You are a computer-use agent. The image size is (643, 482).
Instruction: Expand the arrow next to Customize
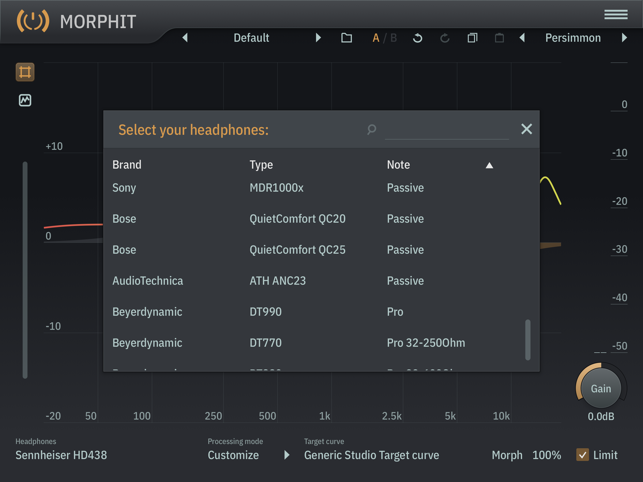tap(287, 455)
